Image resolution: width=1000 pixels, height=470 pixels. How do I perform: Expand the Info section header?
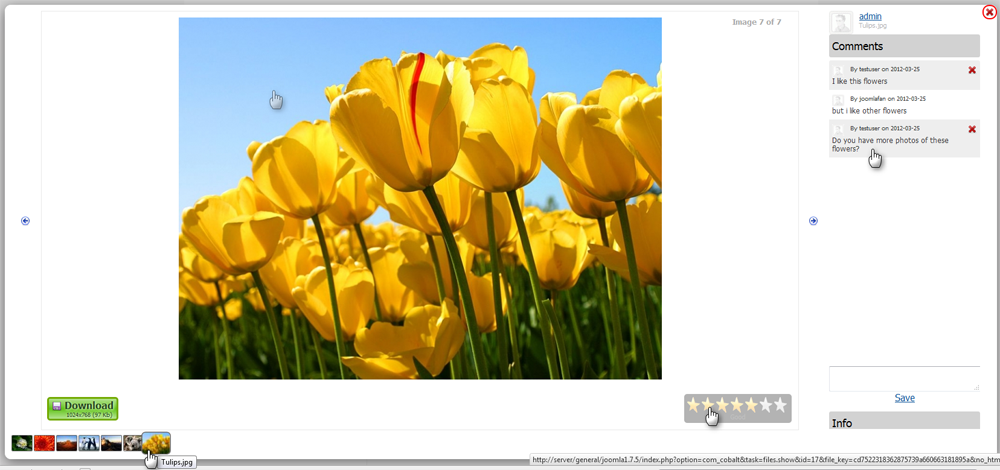point(903,423)
